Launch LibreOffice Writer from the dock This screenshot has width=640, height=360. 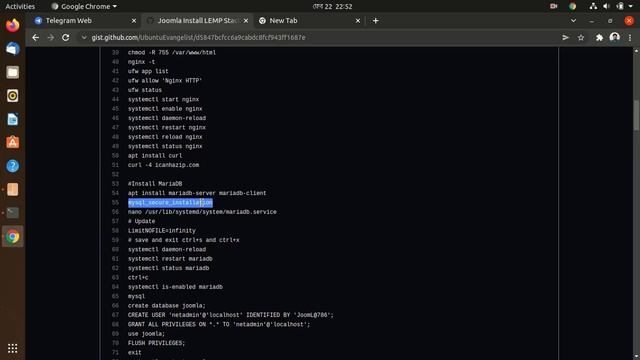click(x=13, y=119)
